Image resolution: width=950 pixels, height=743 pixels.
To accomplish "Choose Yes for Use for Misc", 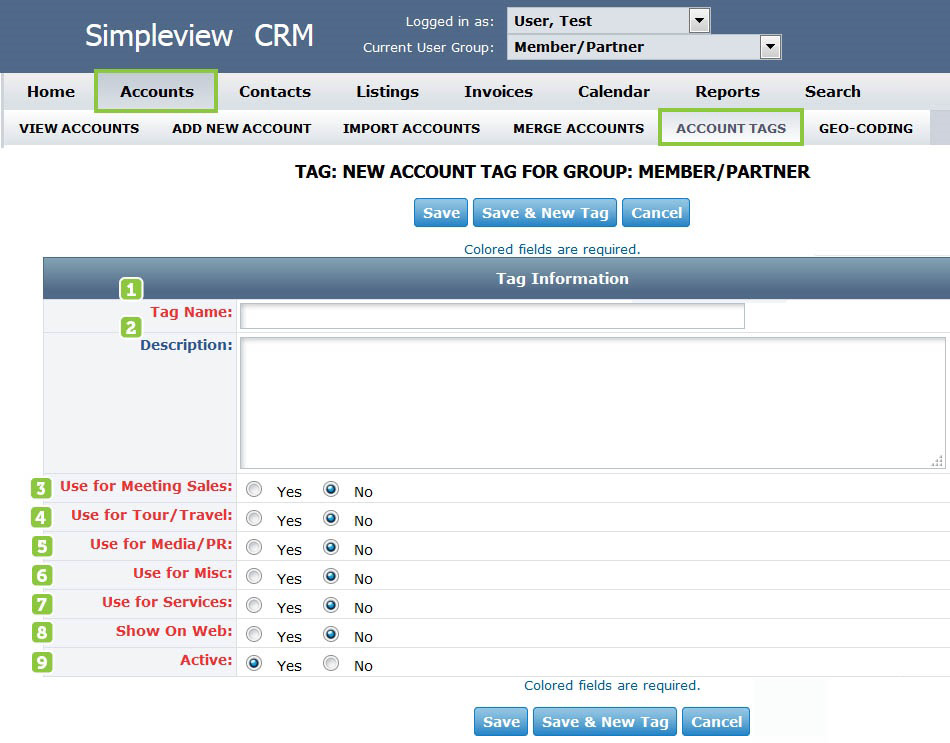I will pyautogui.click(x=254, y=576).
